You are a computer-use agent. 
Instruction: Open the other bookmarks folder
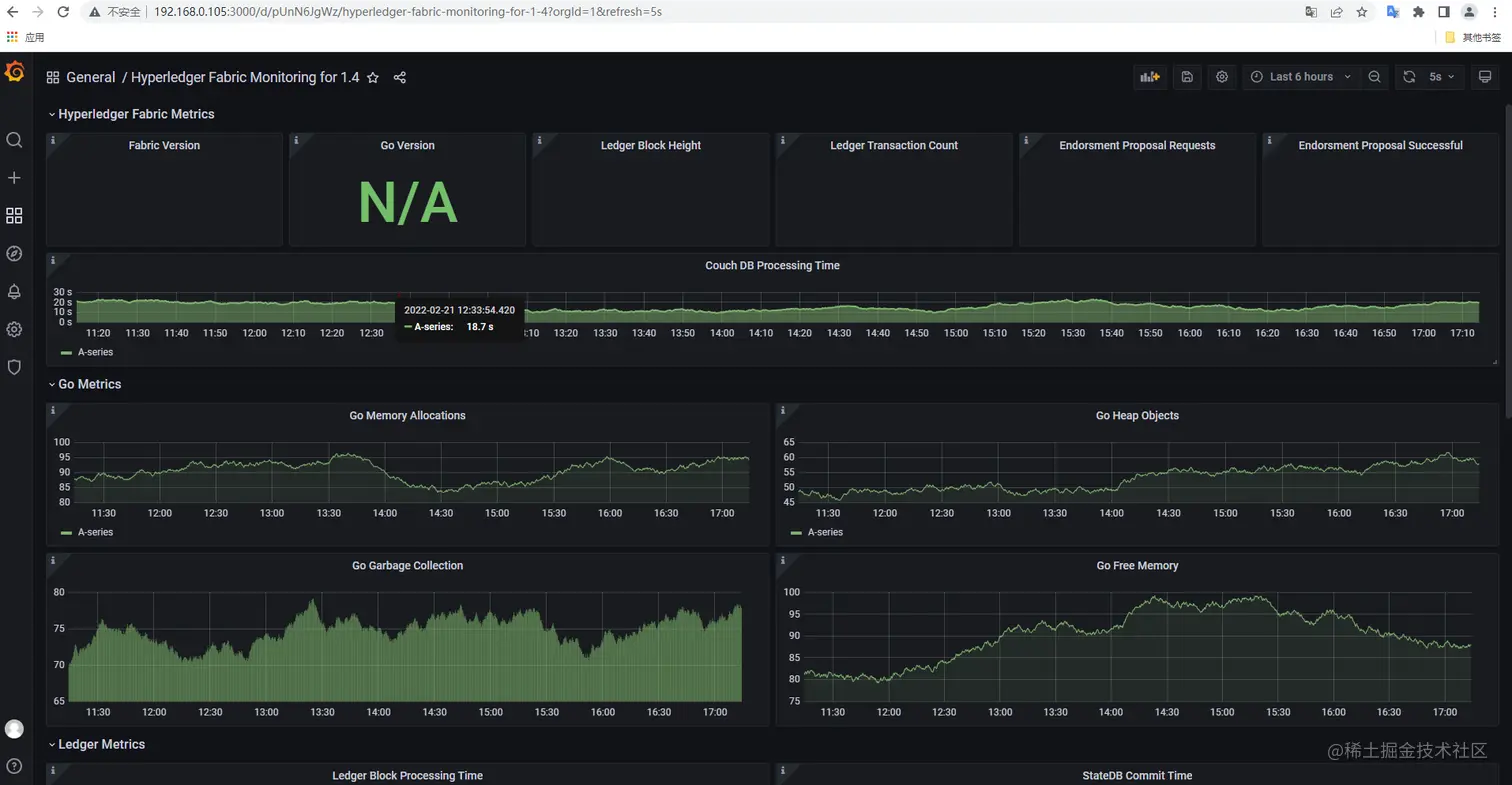pyautogui.click(x=1474, y=37)
